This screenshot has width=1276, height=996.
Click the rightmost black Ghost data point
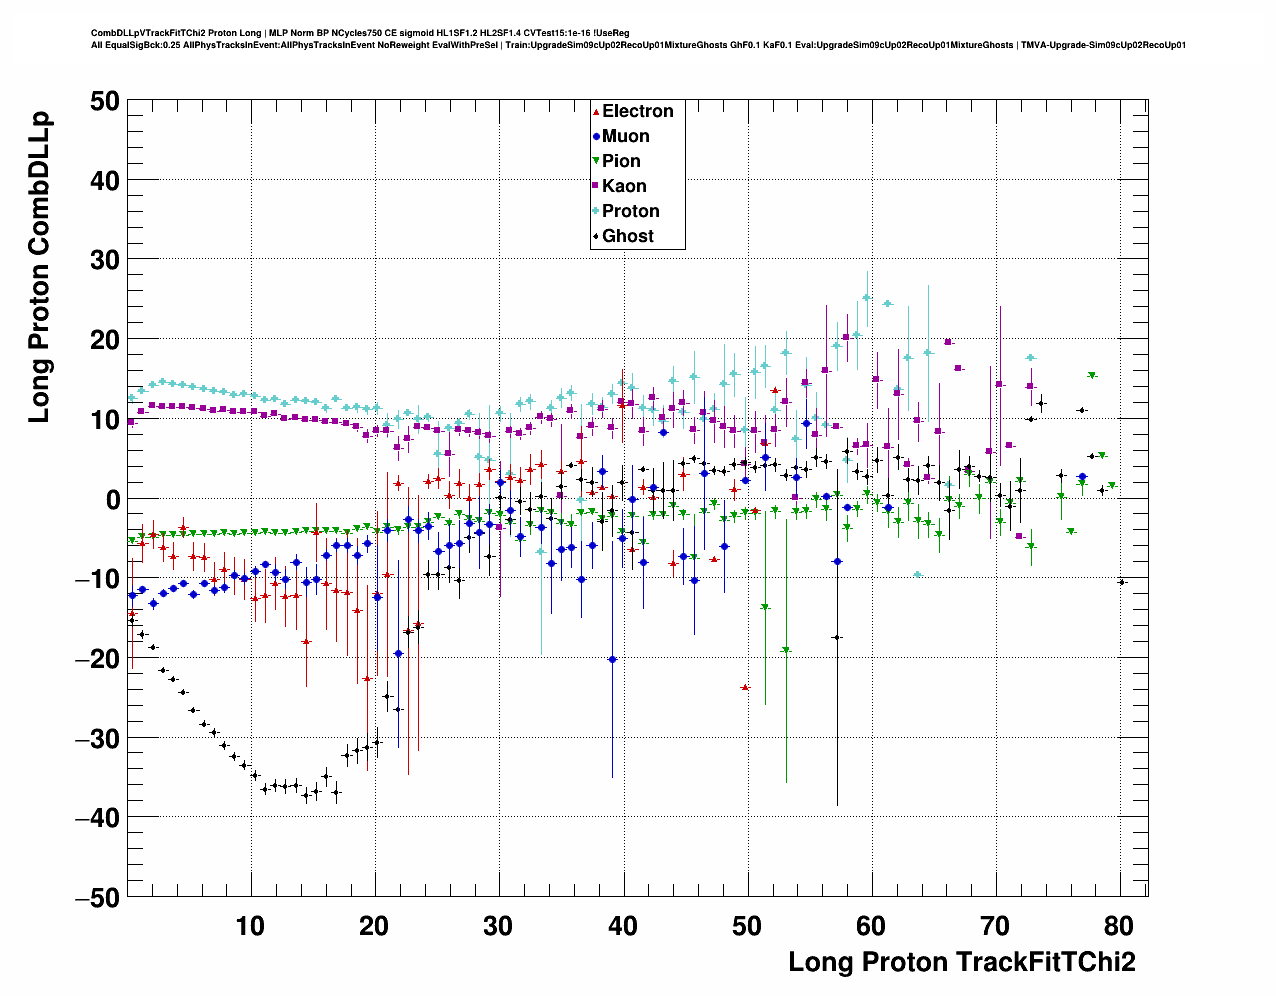1121,582
